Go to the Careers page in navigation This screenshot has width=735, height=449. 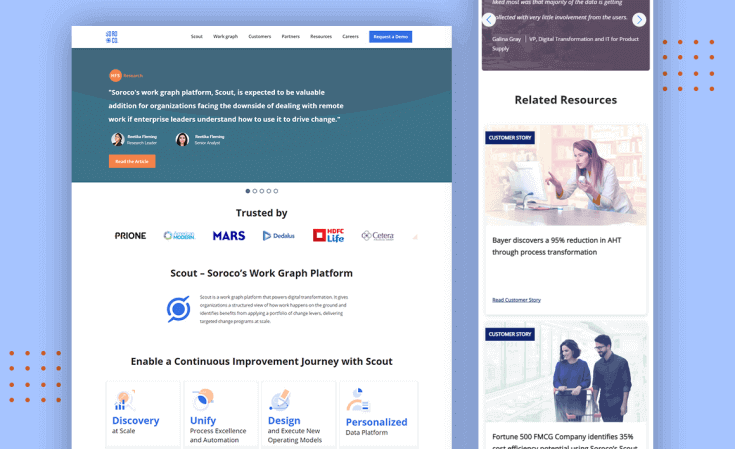pyautogui.click(x=350, y=36)
